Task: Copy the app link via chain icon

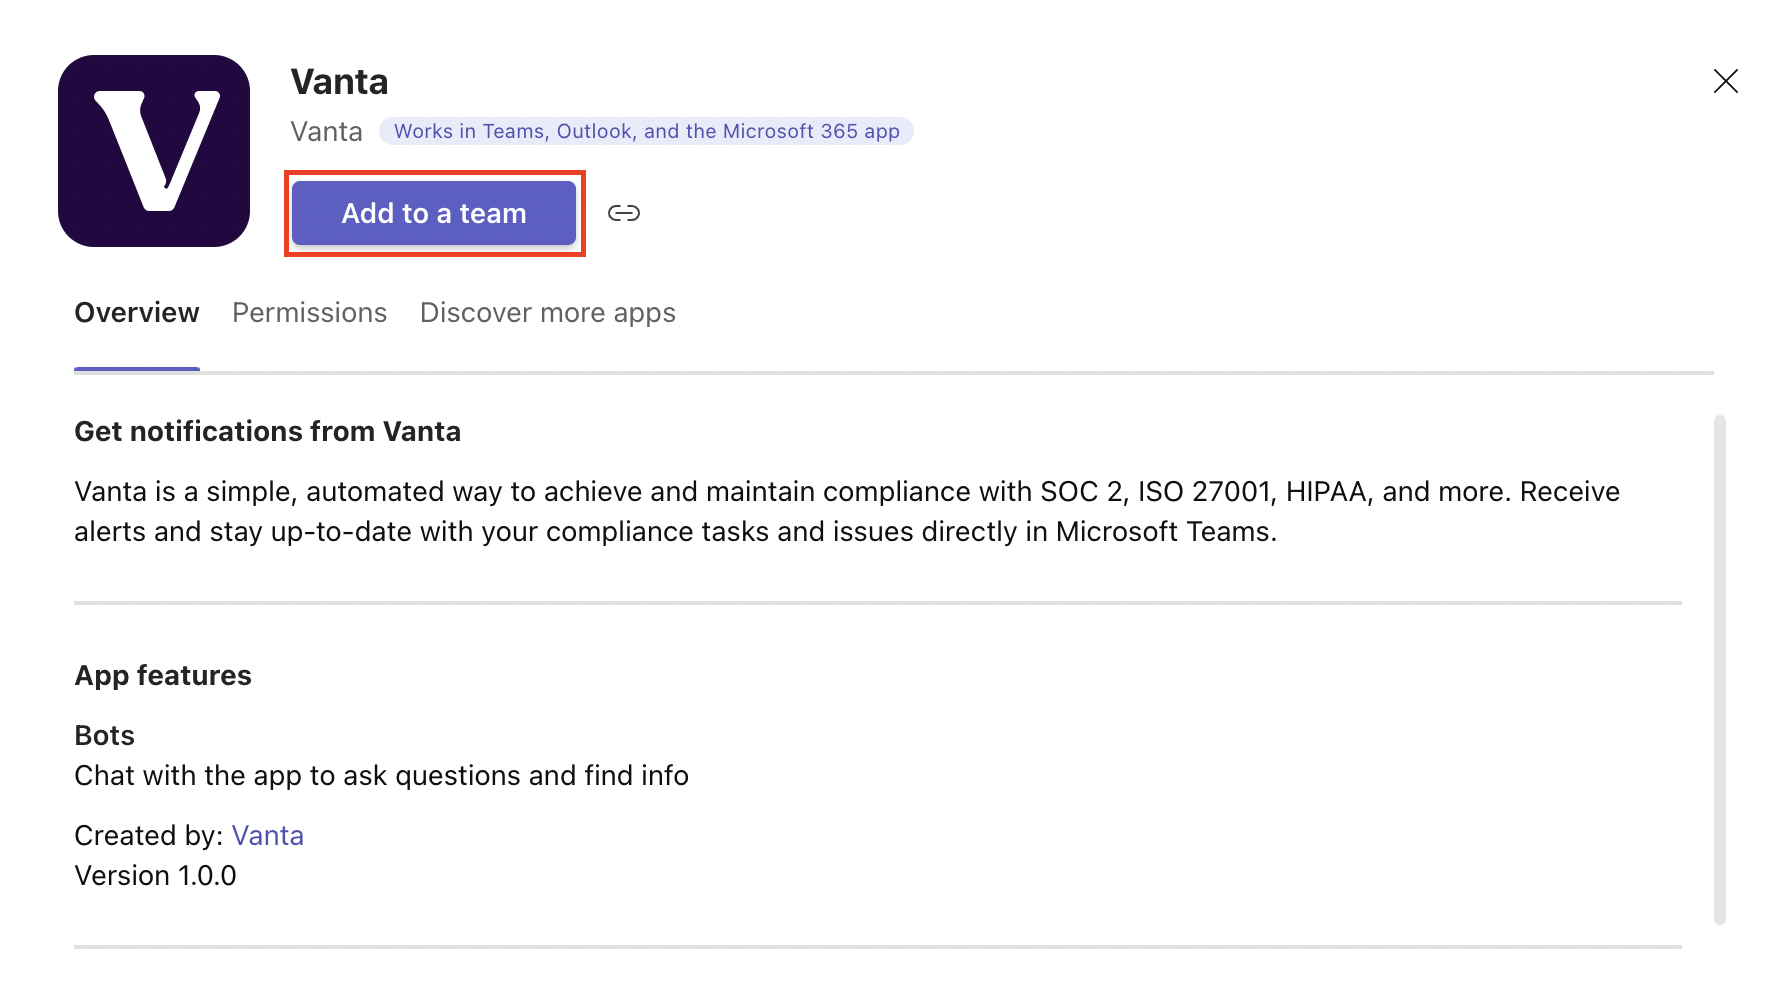Action: pyautogui.click(x=624, y=213)
